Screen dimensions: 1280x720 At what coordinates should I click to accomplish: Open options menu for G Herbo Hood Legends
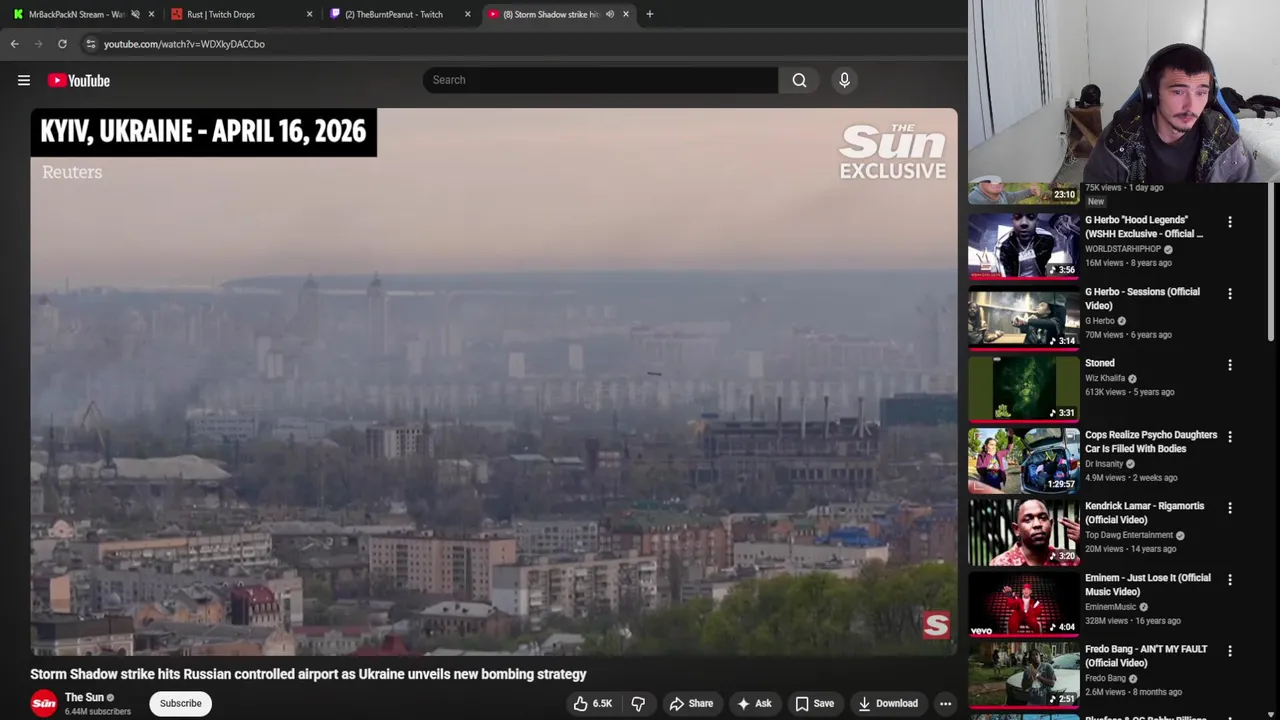point(1230,222)
